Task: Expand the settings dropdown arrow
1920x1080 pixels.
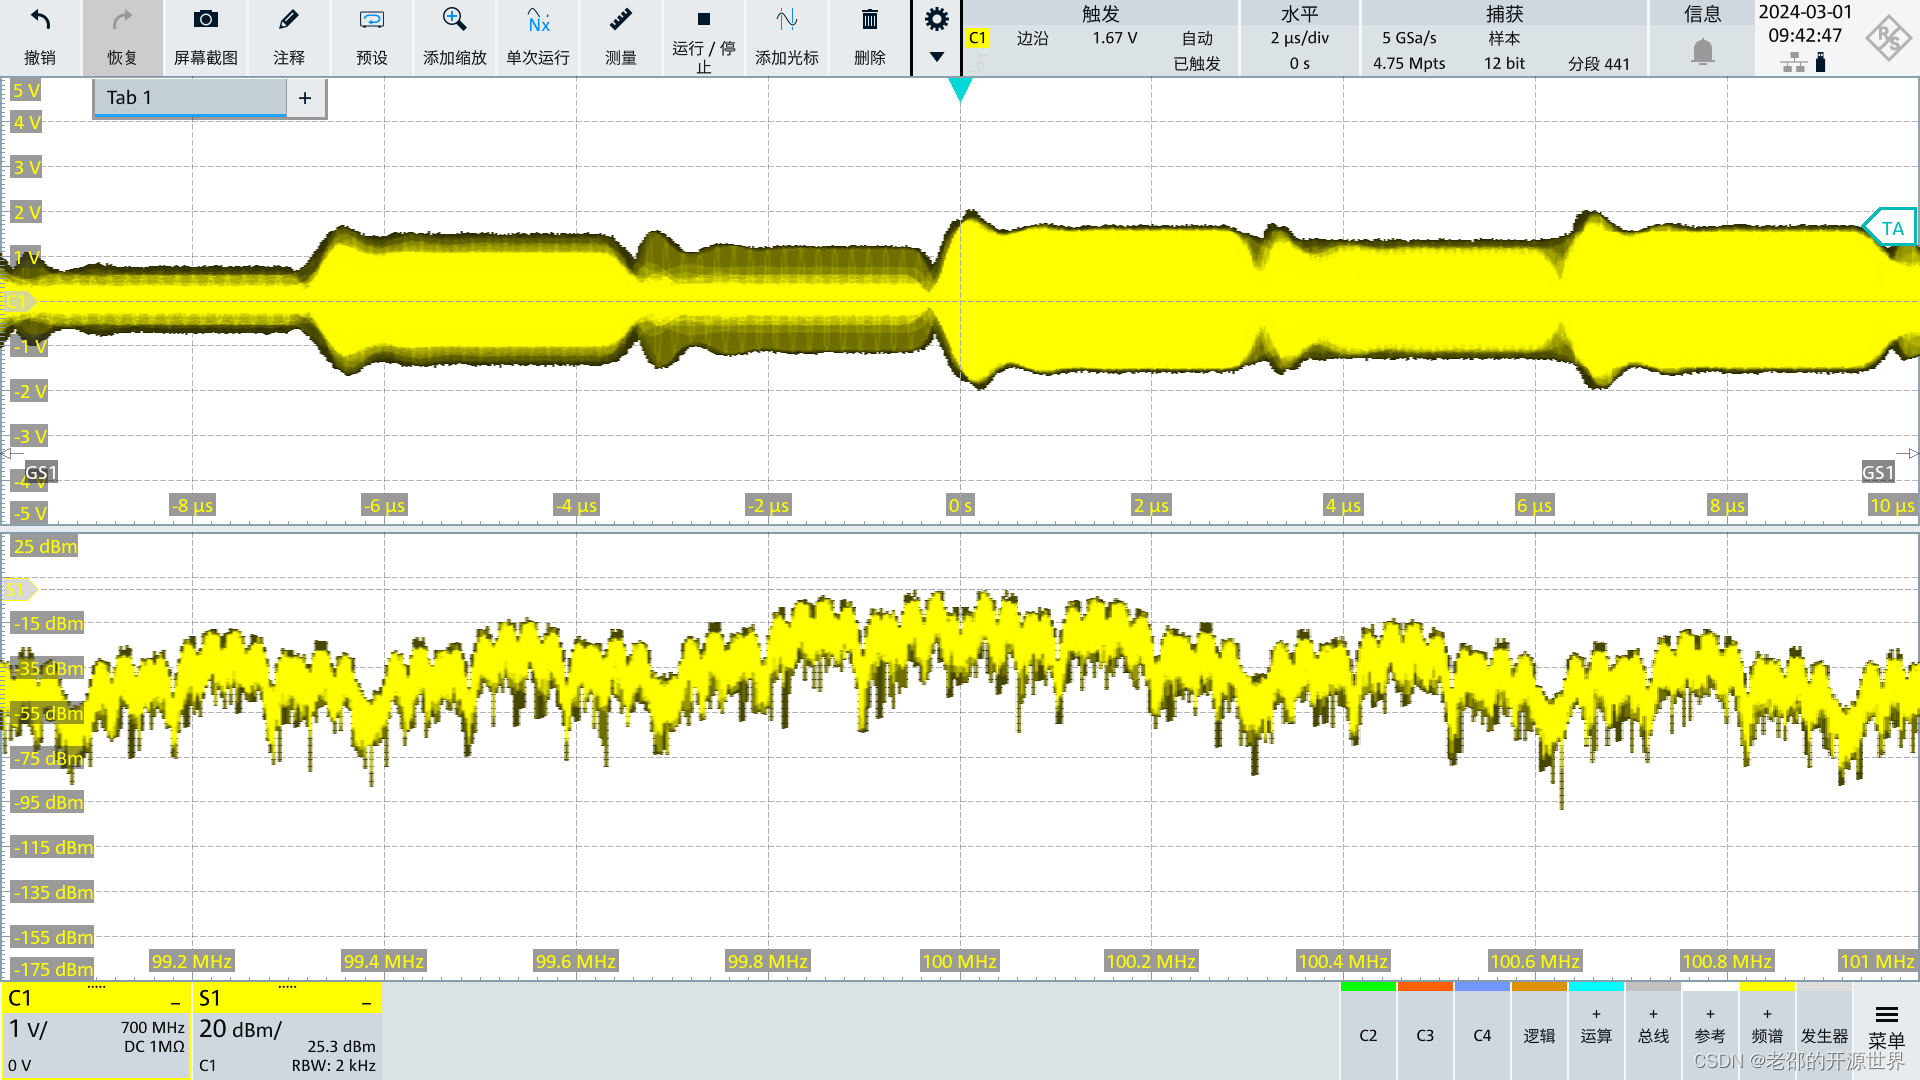Action: click(936, 57)
